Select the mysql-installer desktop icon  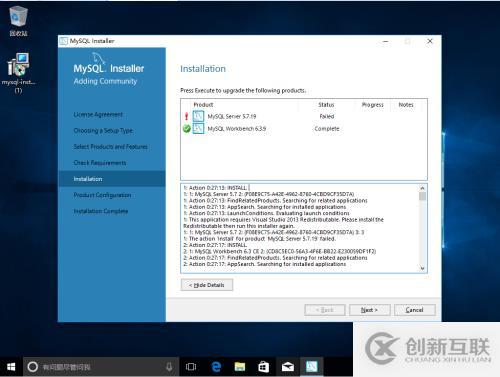click(x=18, y=72)
